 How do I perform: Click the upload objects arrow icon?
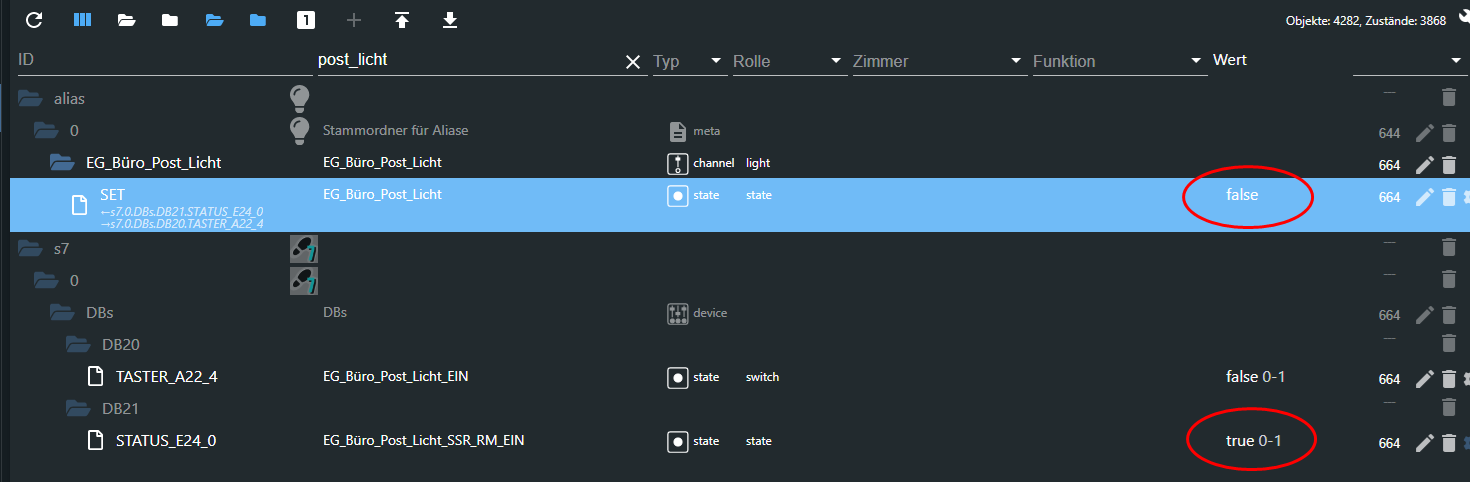tap(402, 20)
